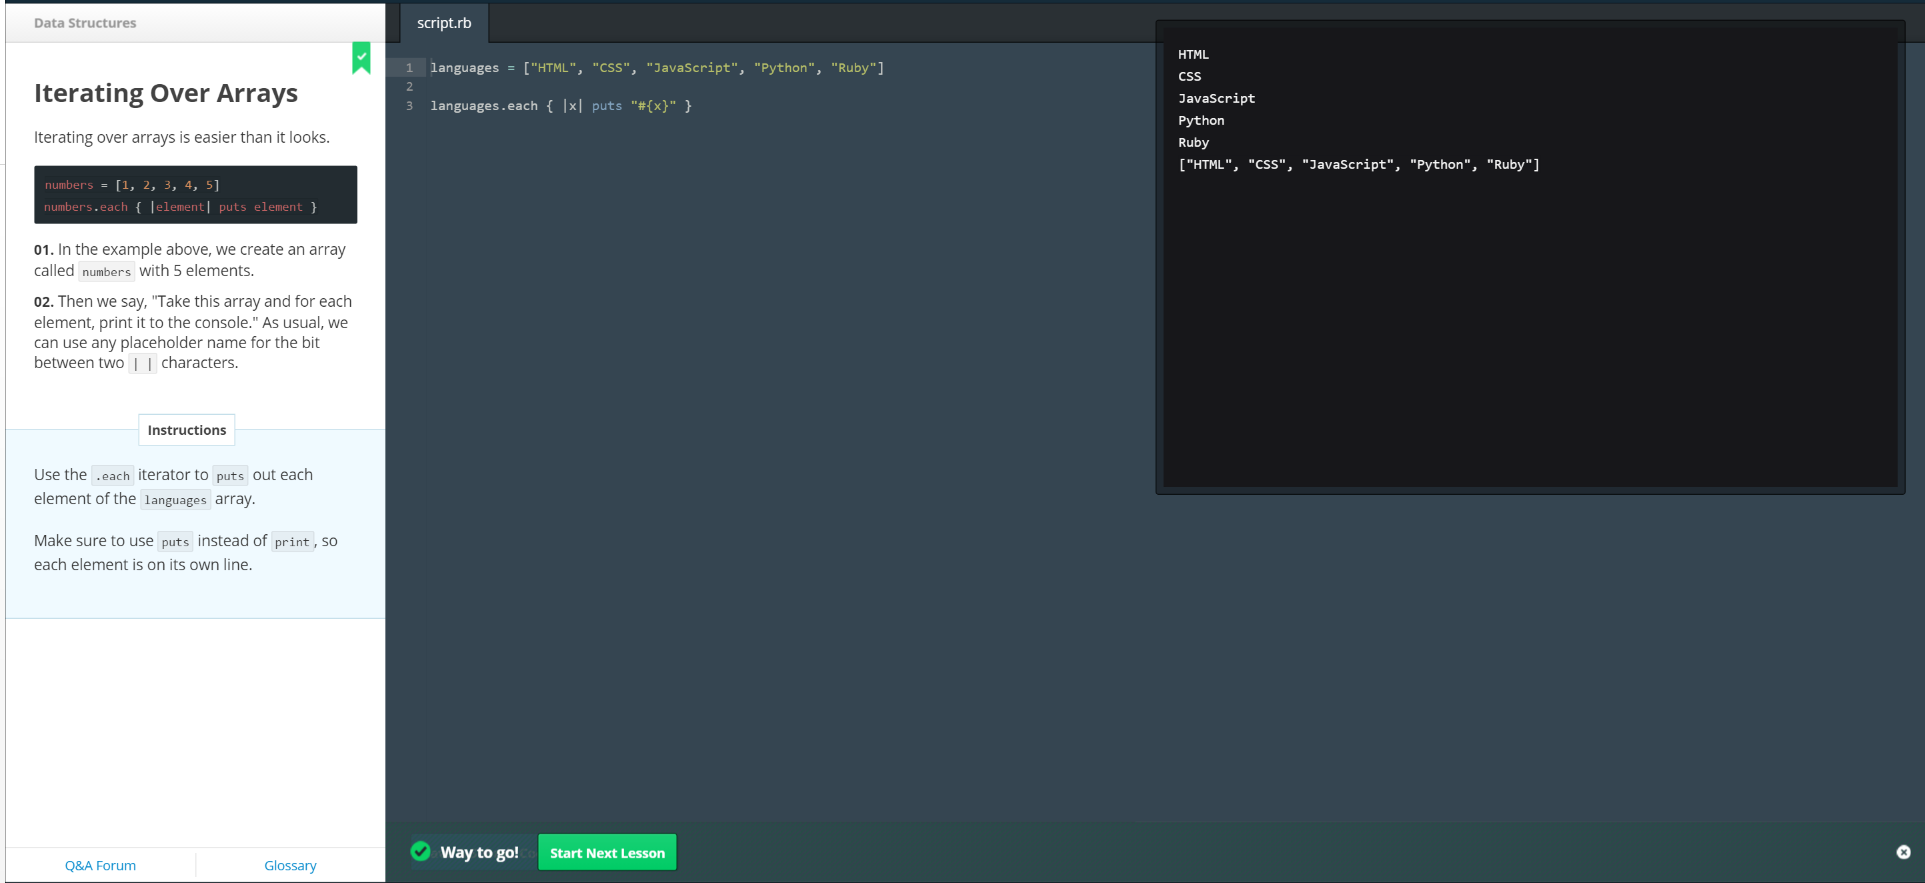1925x883 pixels.
Task: Dismiss the success bar with the X icon
Action: [x=1903, y=852]
